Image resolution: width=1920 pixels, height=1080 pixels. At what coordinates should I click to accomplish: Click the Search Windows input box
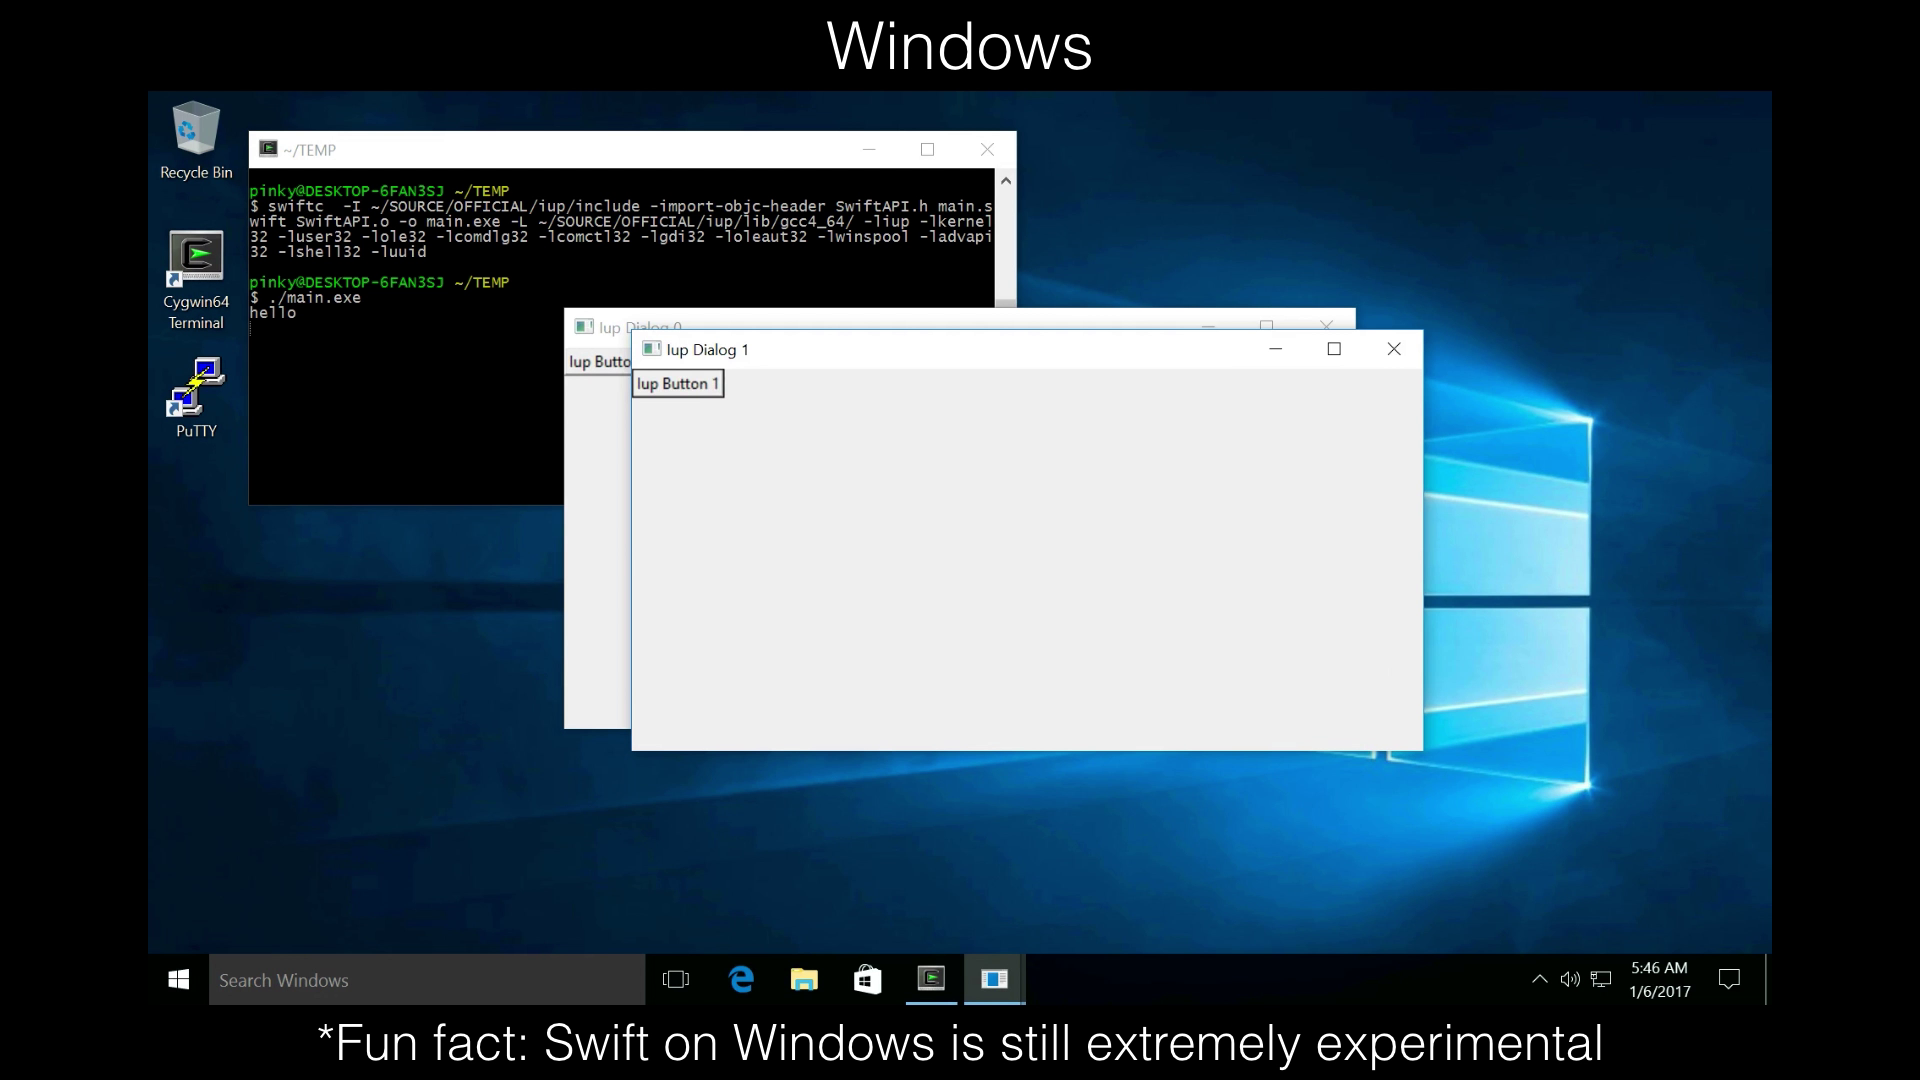(427, 980)
